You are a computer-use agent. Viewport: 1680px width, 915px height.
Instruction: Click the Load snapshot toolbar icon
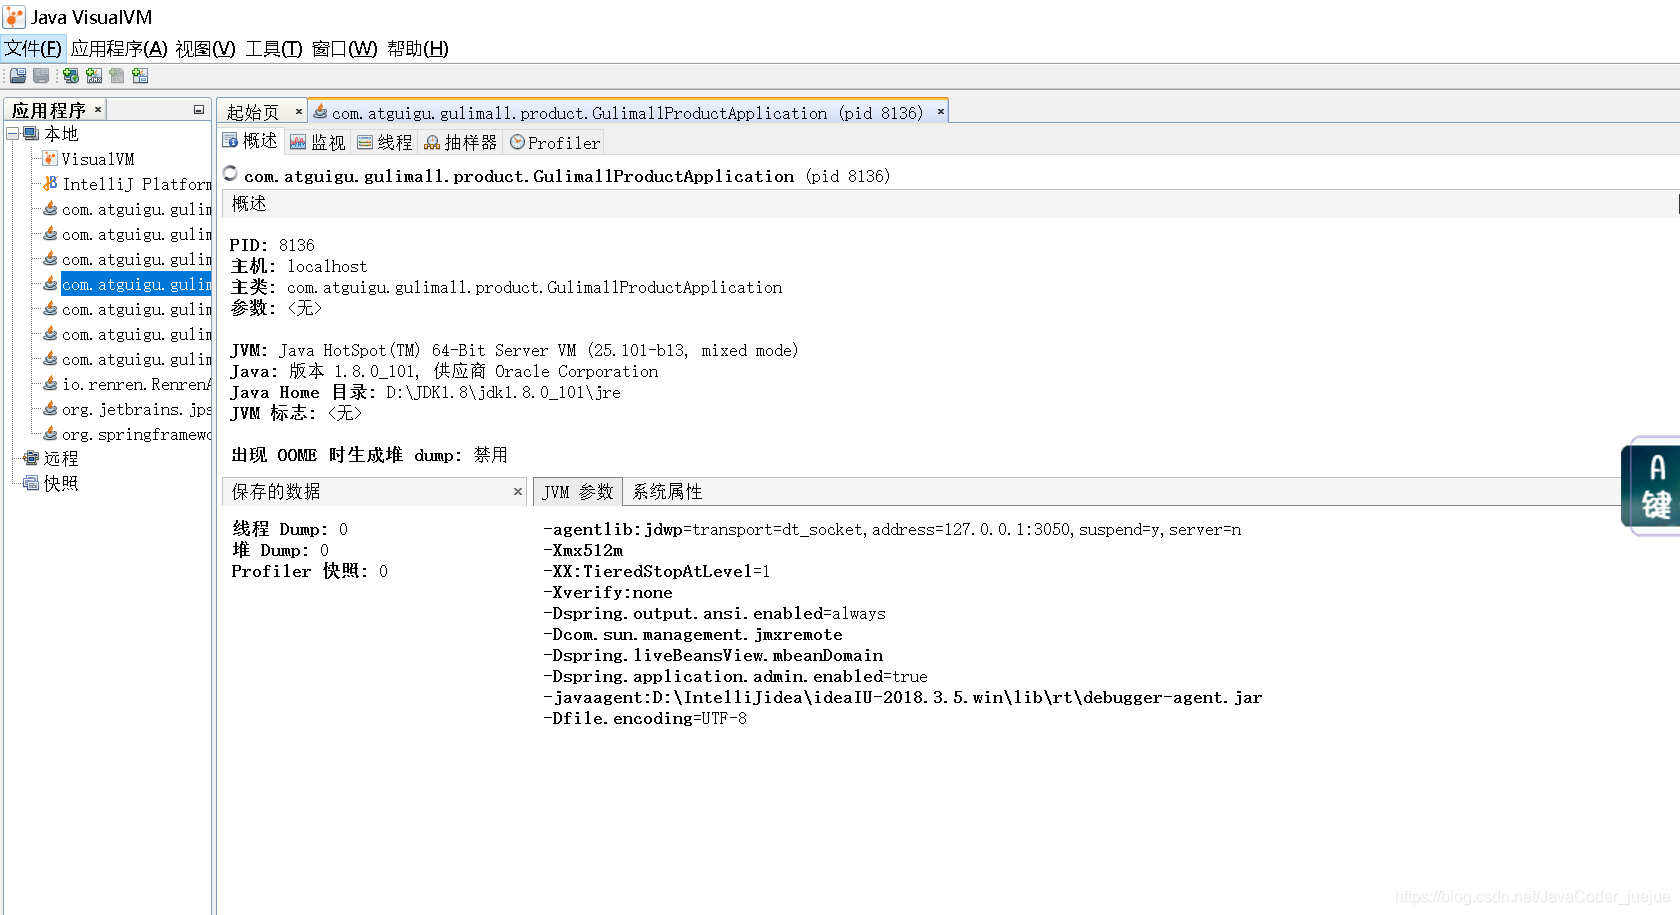coord(18,76)
